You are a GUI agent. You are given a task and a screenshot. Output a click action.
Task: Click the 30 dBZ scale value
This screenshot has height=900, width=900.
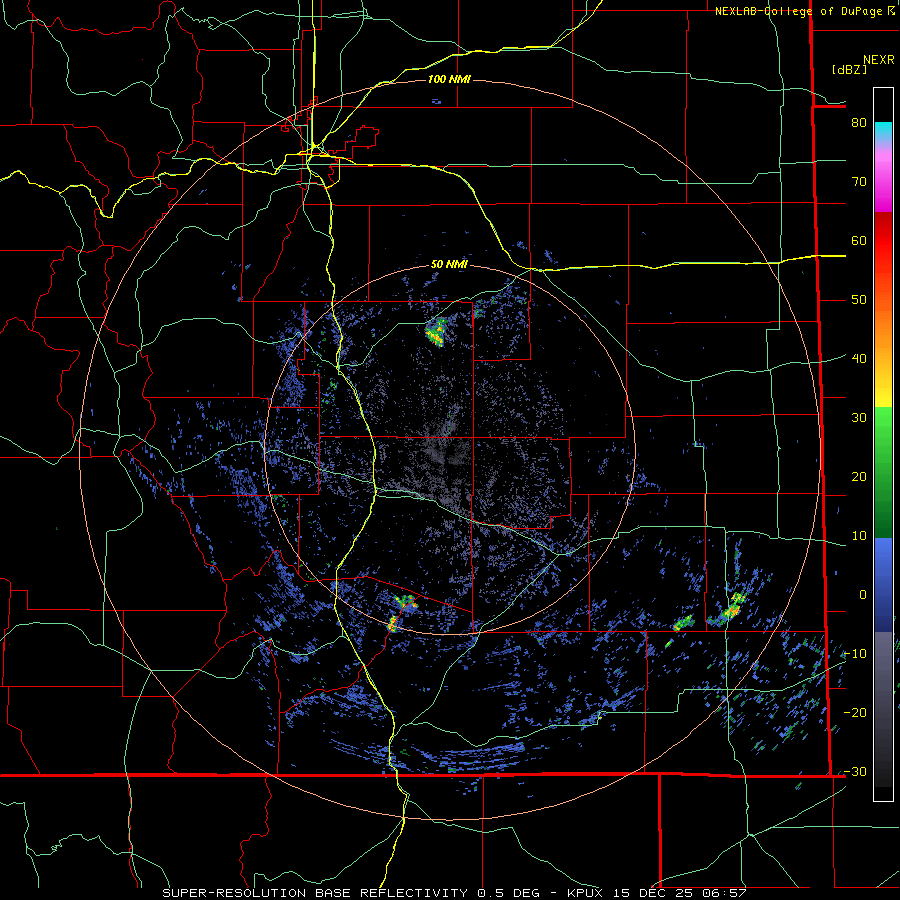(859, 417)
